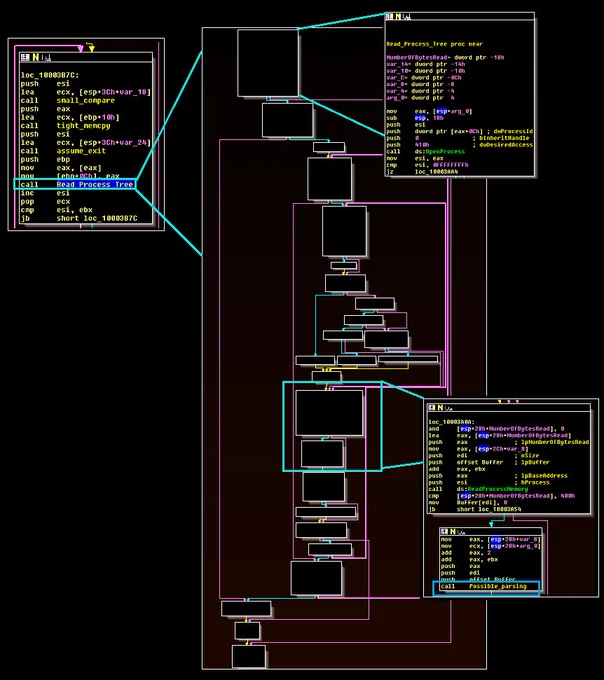The width and height of the screenshot is (604, 680).
Task: Click the 'push 0' line commented bInheritHandle
Action: point(458,138)
